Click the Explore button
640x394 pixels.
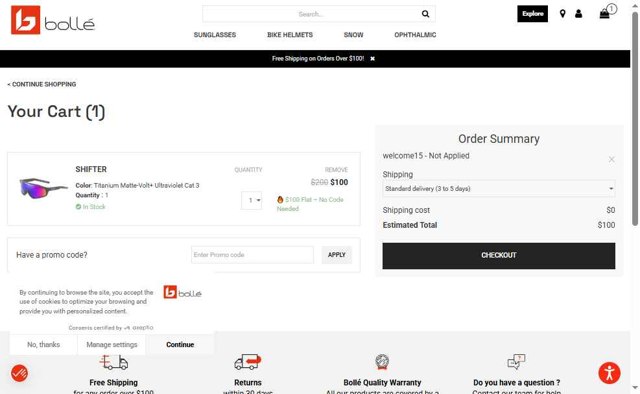[533, 14]
